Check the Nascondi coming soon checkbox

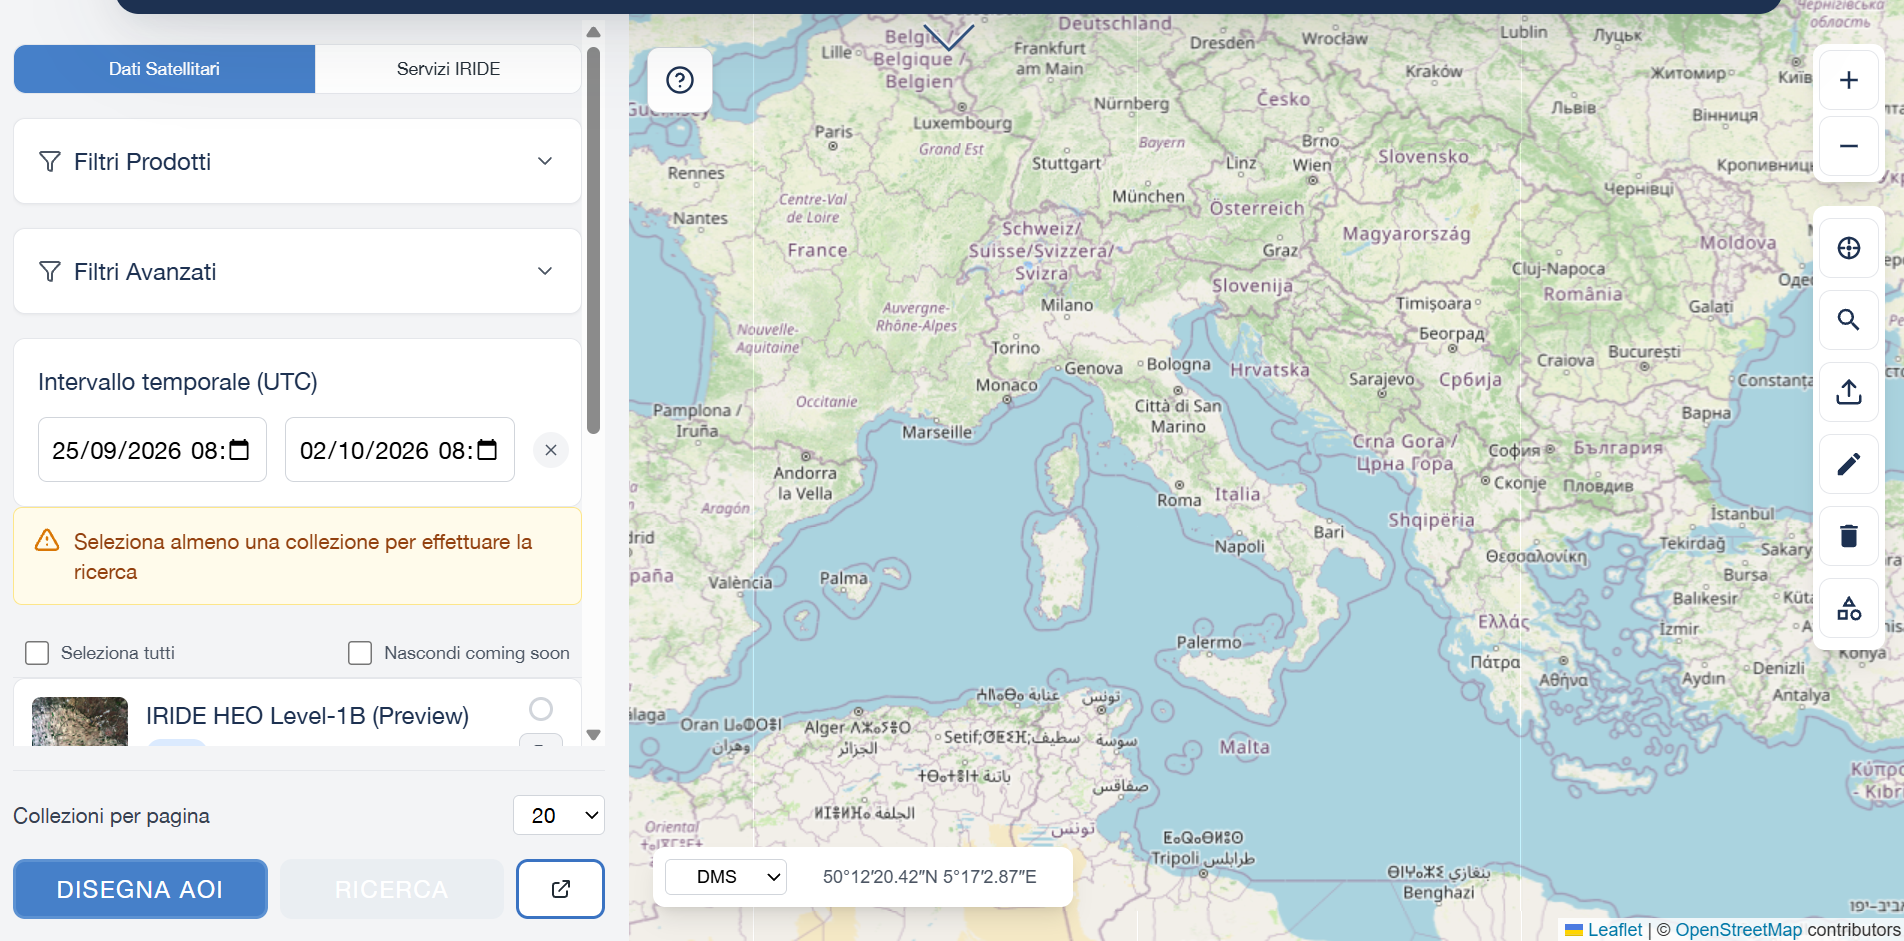click(x=360, y=653)
